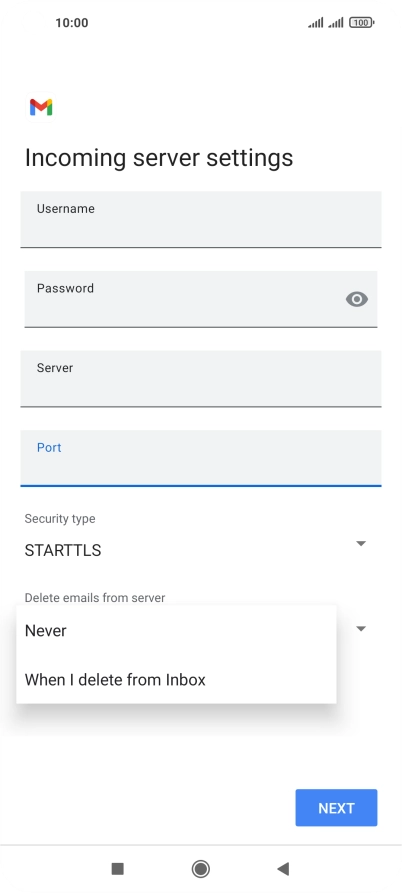Viewport: 402px width, 893px height.
Task: Show password with the eye icon
Action: pos(356,299)
